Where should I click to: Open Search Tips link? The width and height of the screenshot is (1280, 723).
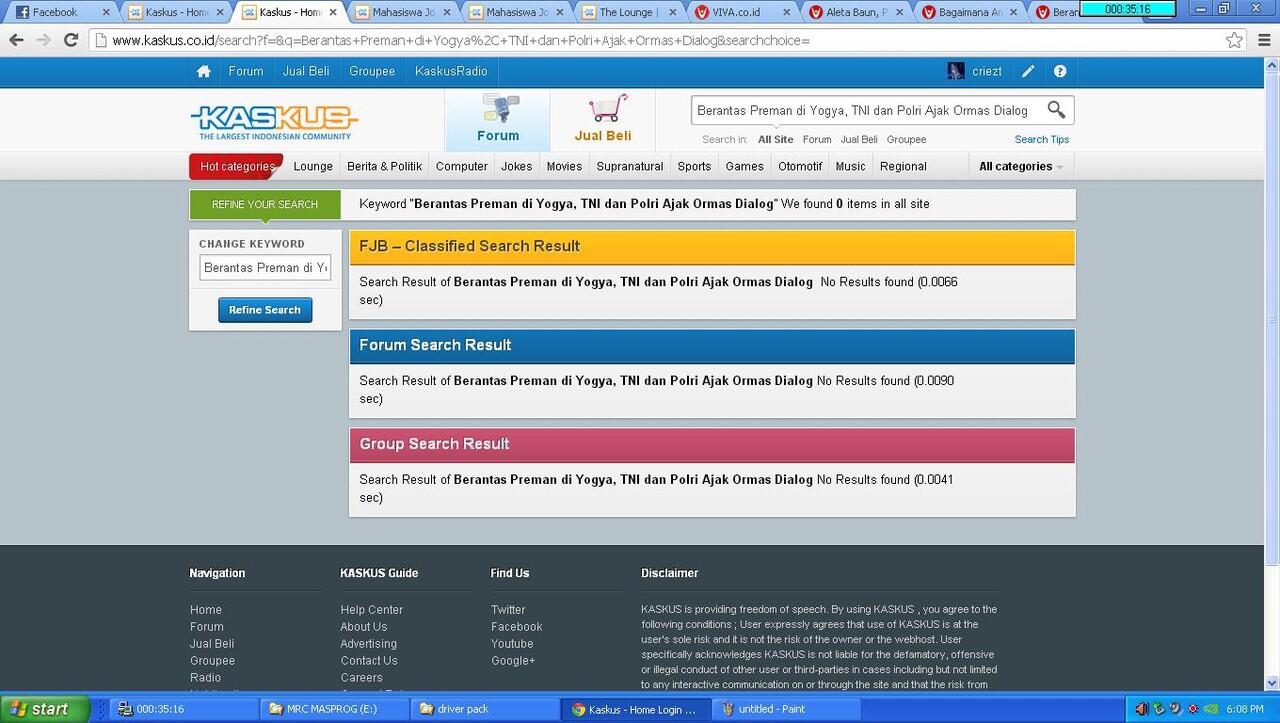point(1042,140)
